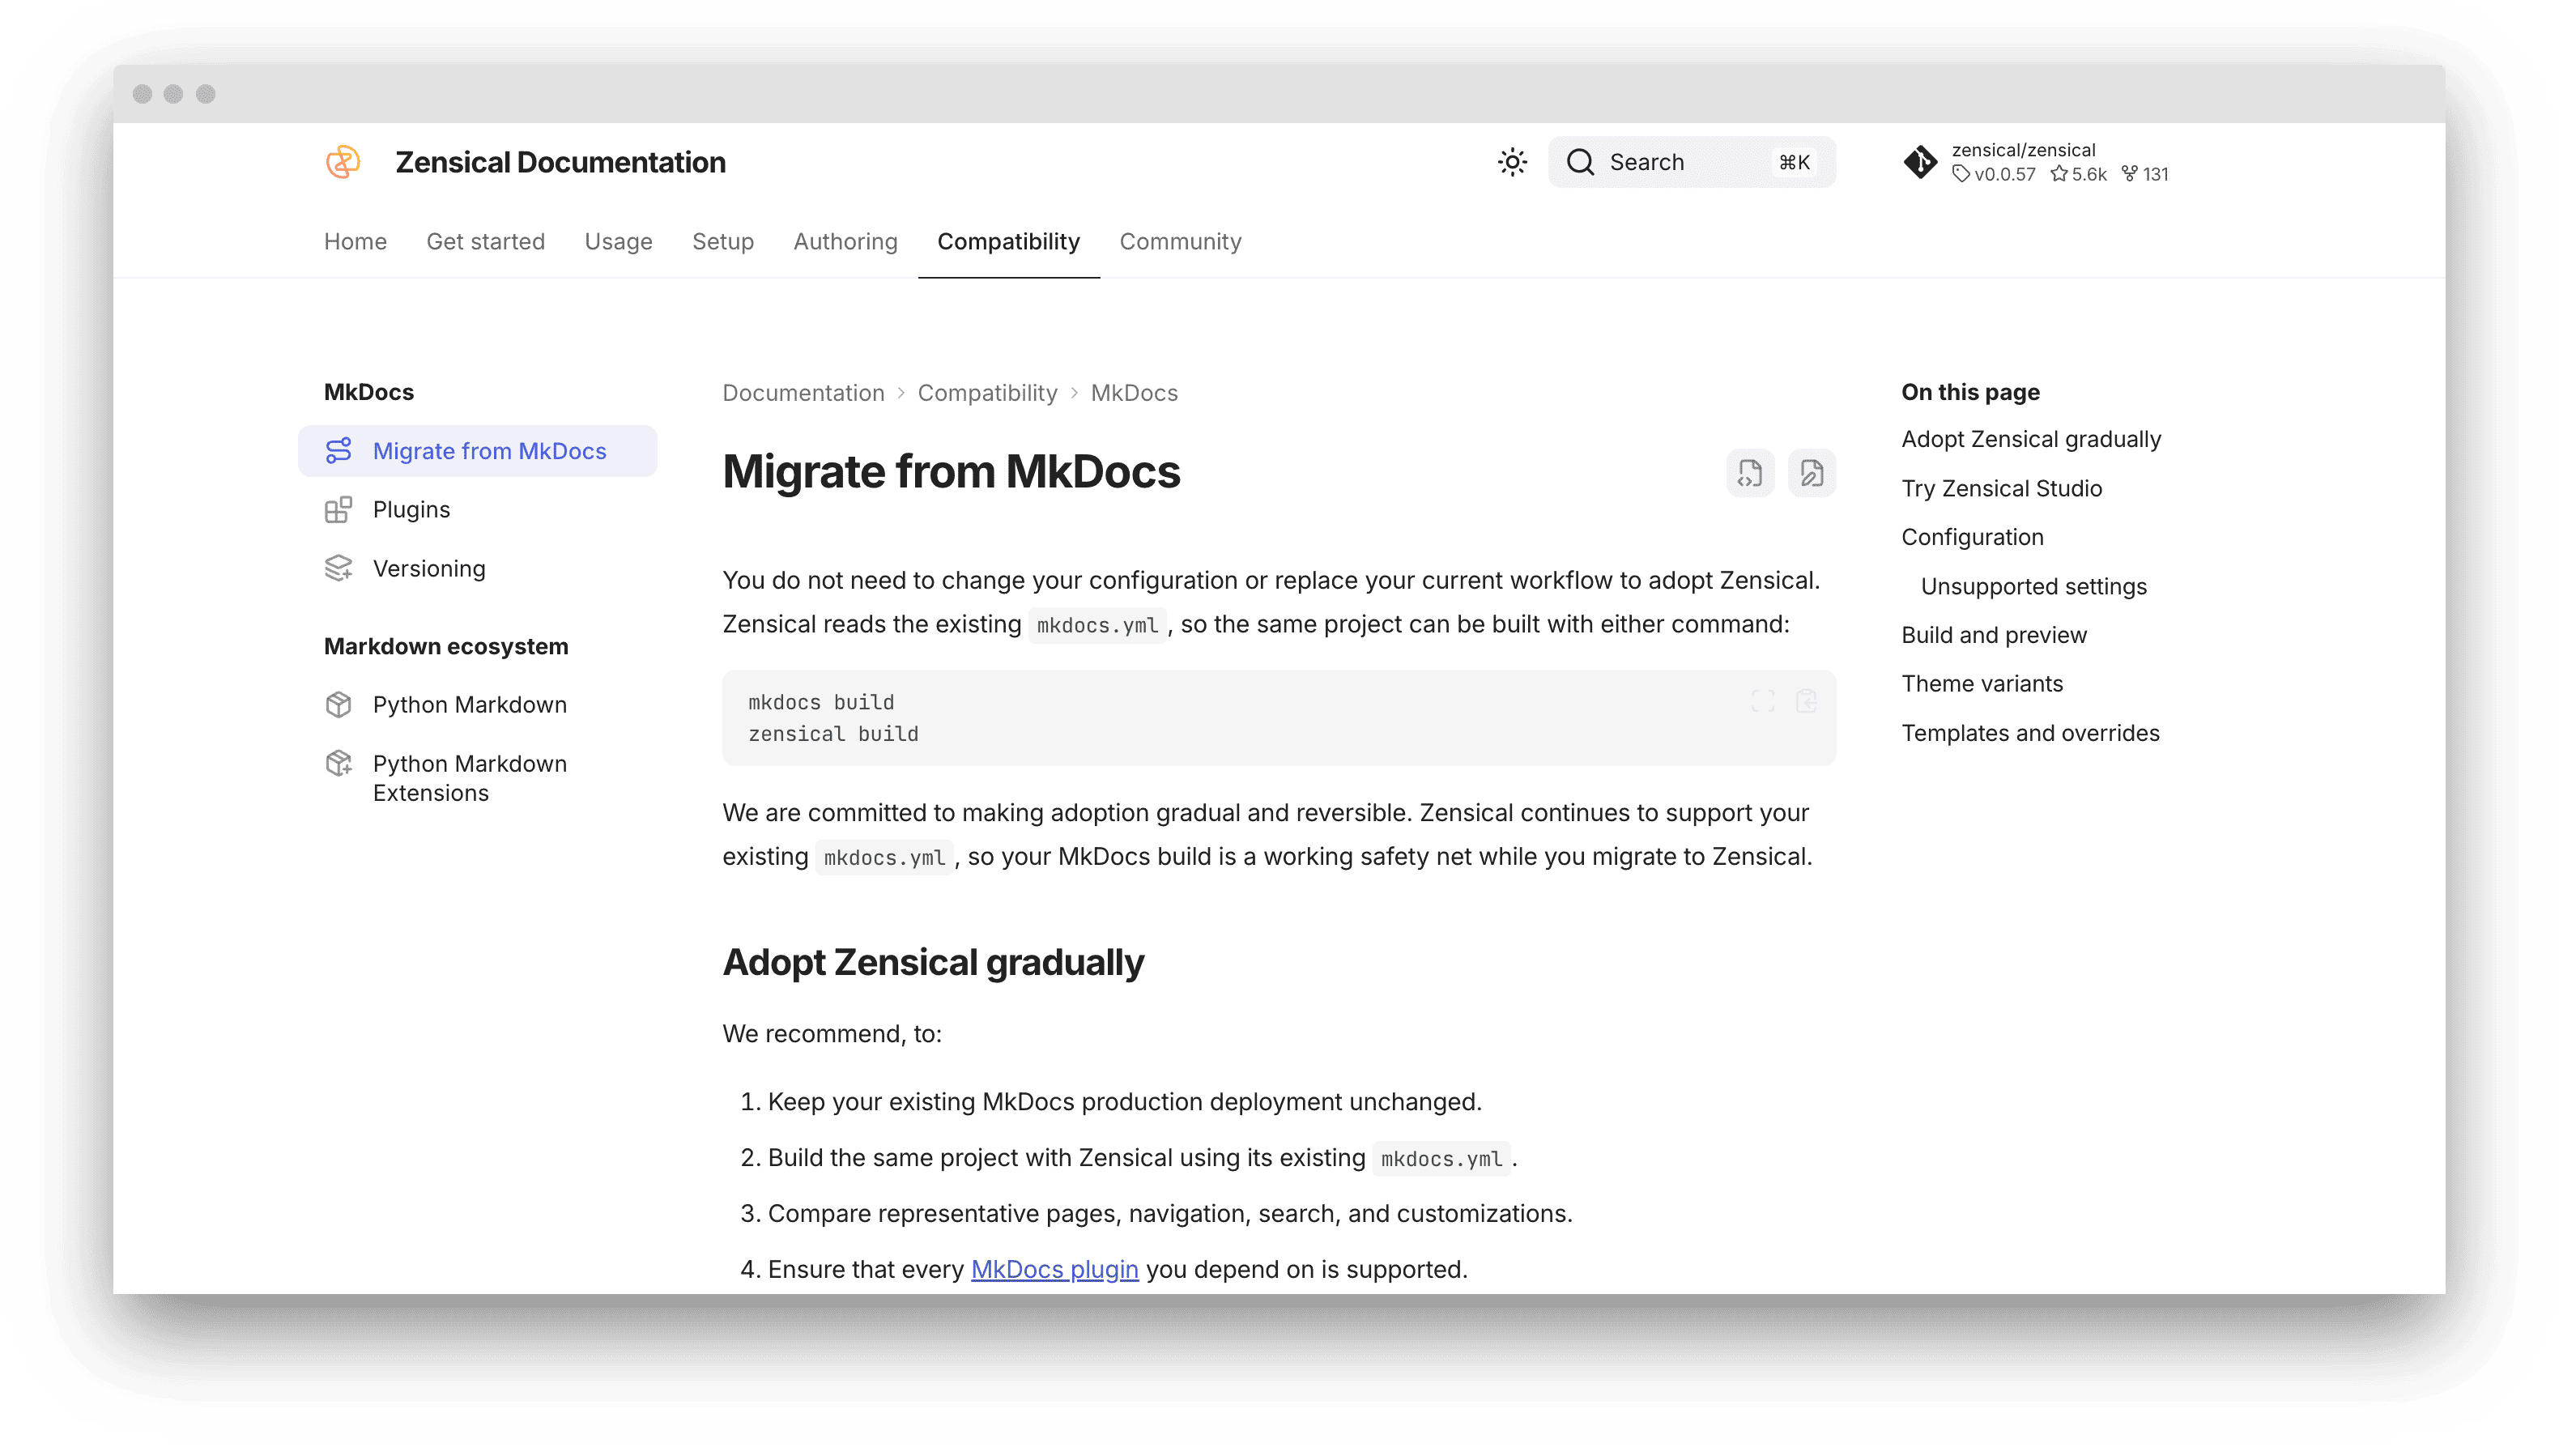Click the Documentation breadcrumb

point(803,393)
